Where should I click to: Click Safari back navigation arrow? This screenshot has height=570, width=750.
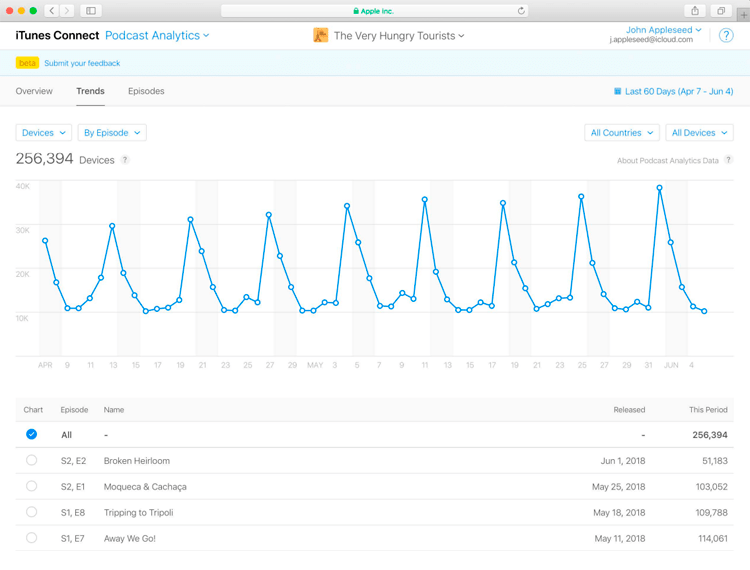pyautogui.click(x=52, y=11)
